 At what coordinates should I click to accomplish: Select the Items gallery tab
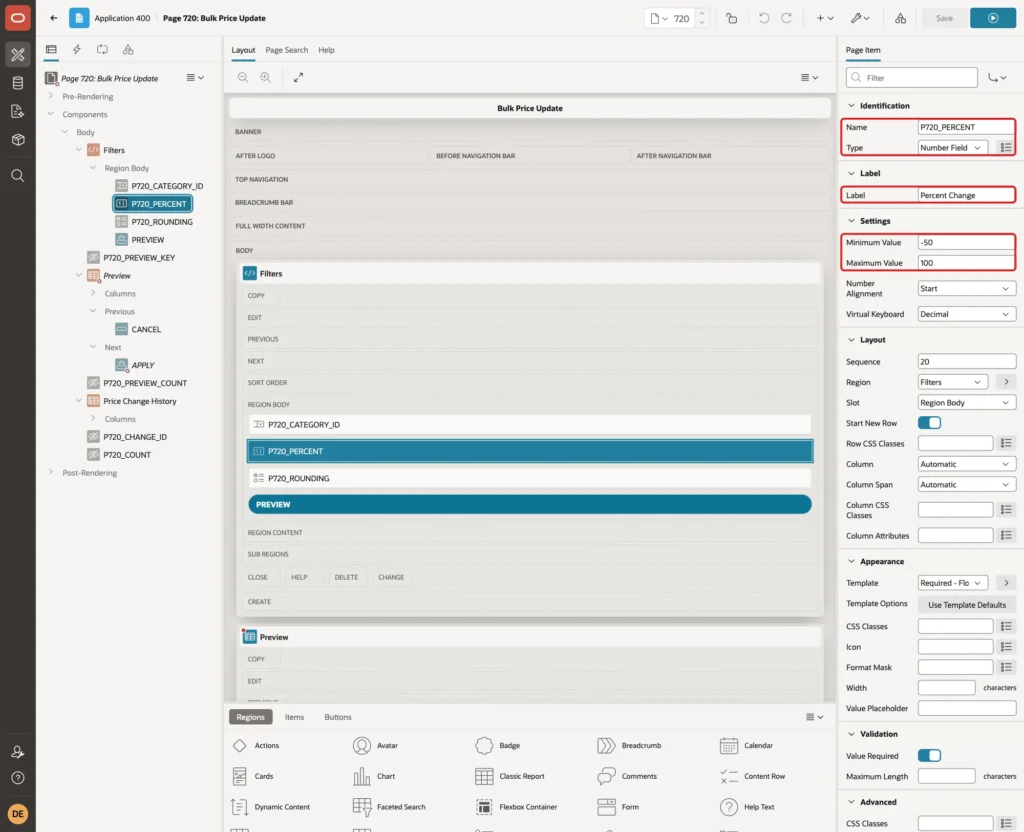coord(295,717)
